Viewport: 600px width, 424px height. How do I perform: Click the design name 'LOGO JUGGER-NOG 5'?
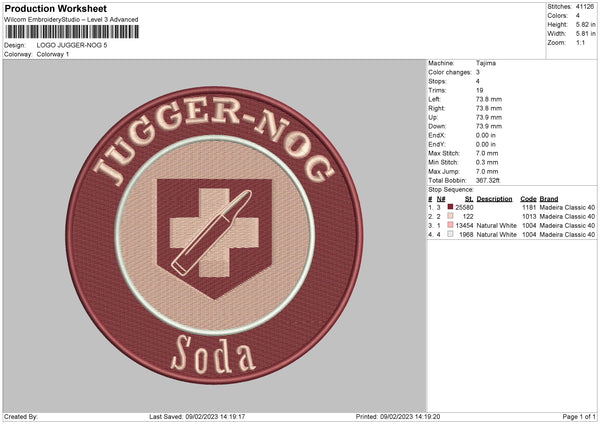pyautogui.click(x=72, y=45)
